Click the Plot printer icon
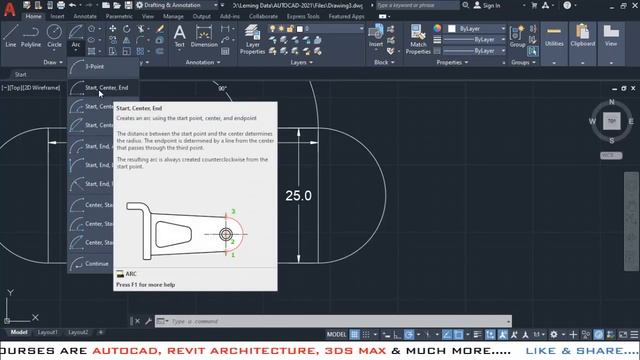 (x=61, y=5)
